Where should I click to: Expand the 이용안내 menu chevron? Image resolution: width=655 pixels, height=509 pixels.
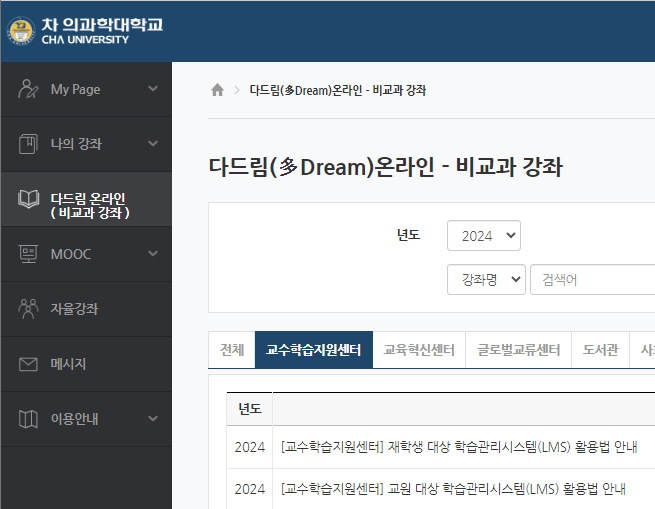coord(152,419)
